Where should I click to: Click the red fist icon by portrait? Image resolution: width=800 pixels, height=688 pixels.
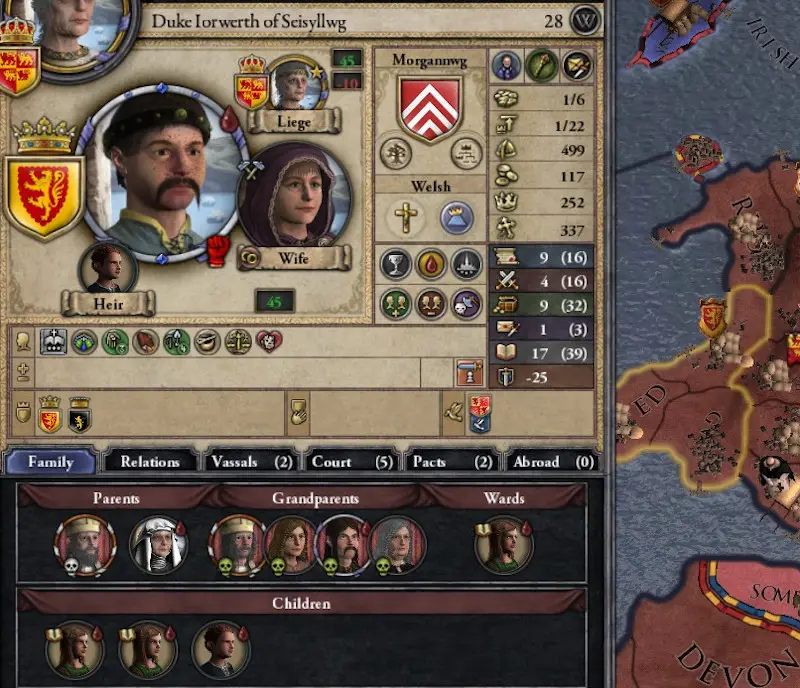[218, 251]
